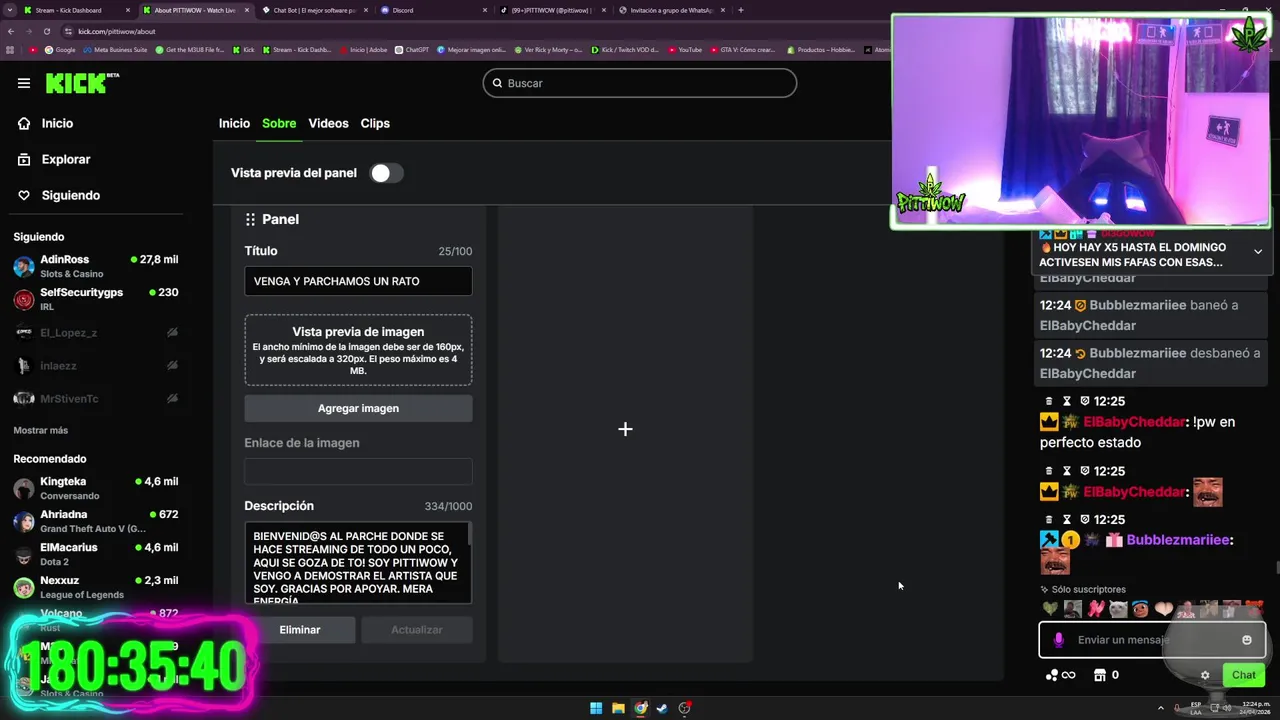Click Agregar imagen button
Viewport: 1280px width, 720px height.
[x=358, y=408]
